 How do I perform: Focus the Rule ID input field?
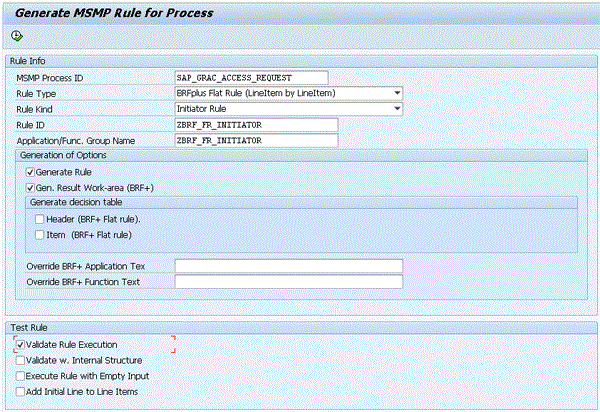[255, 125]
